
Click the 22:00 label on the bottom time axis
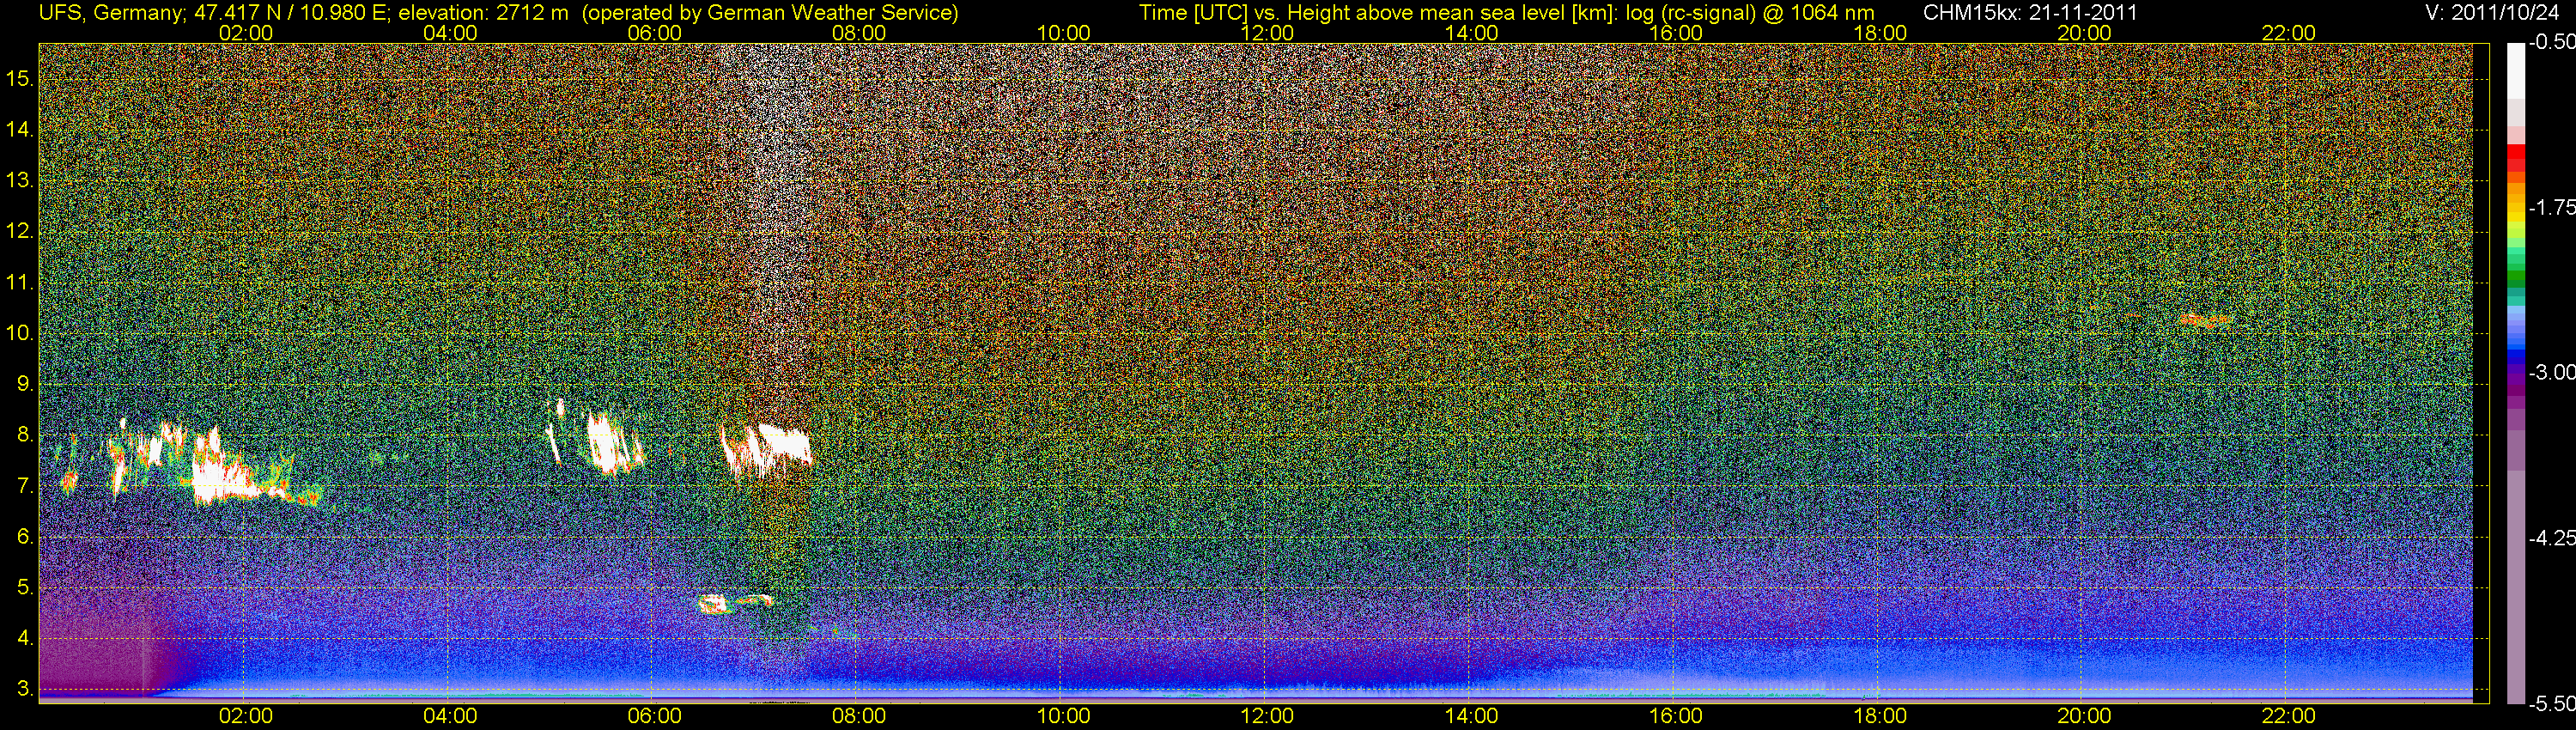(x=2288, y=716)
